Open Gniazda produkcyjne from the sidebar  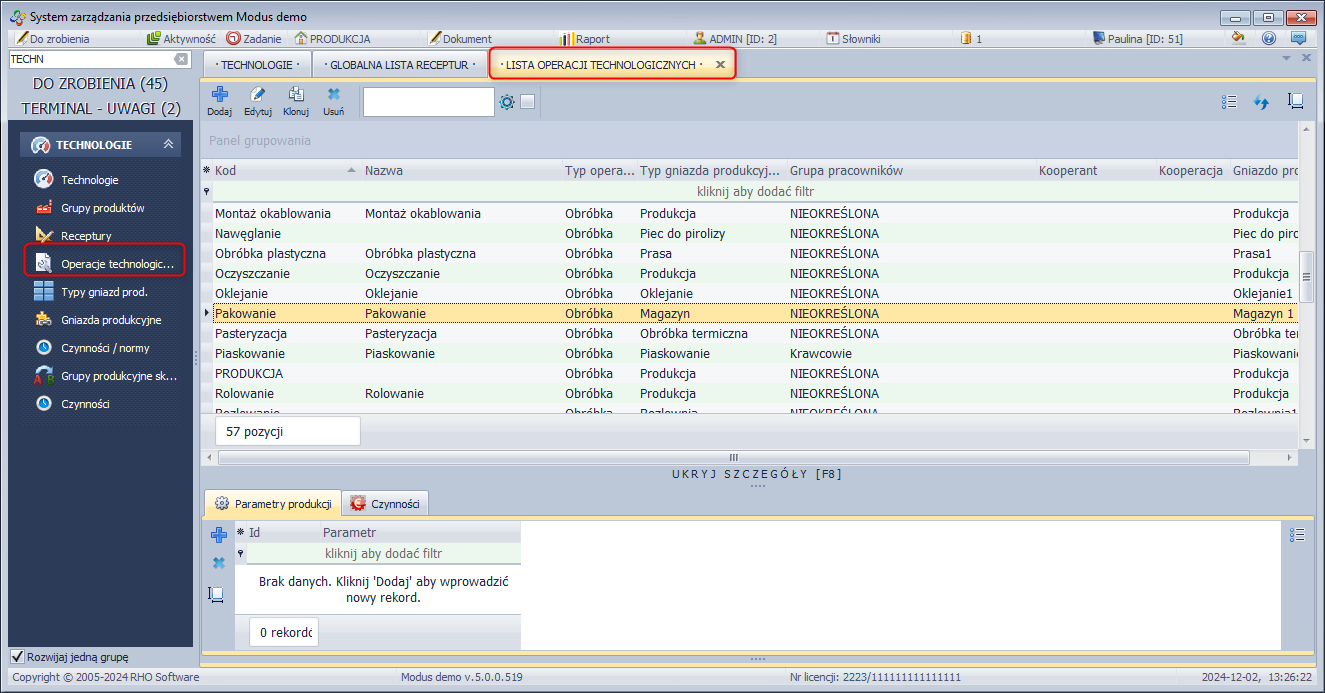coord(110,320)
